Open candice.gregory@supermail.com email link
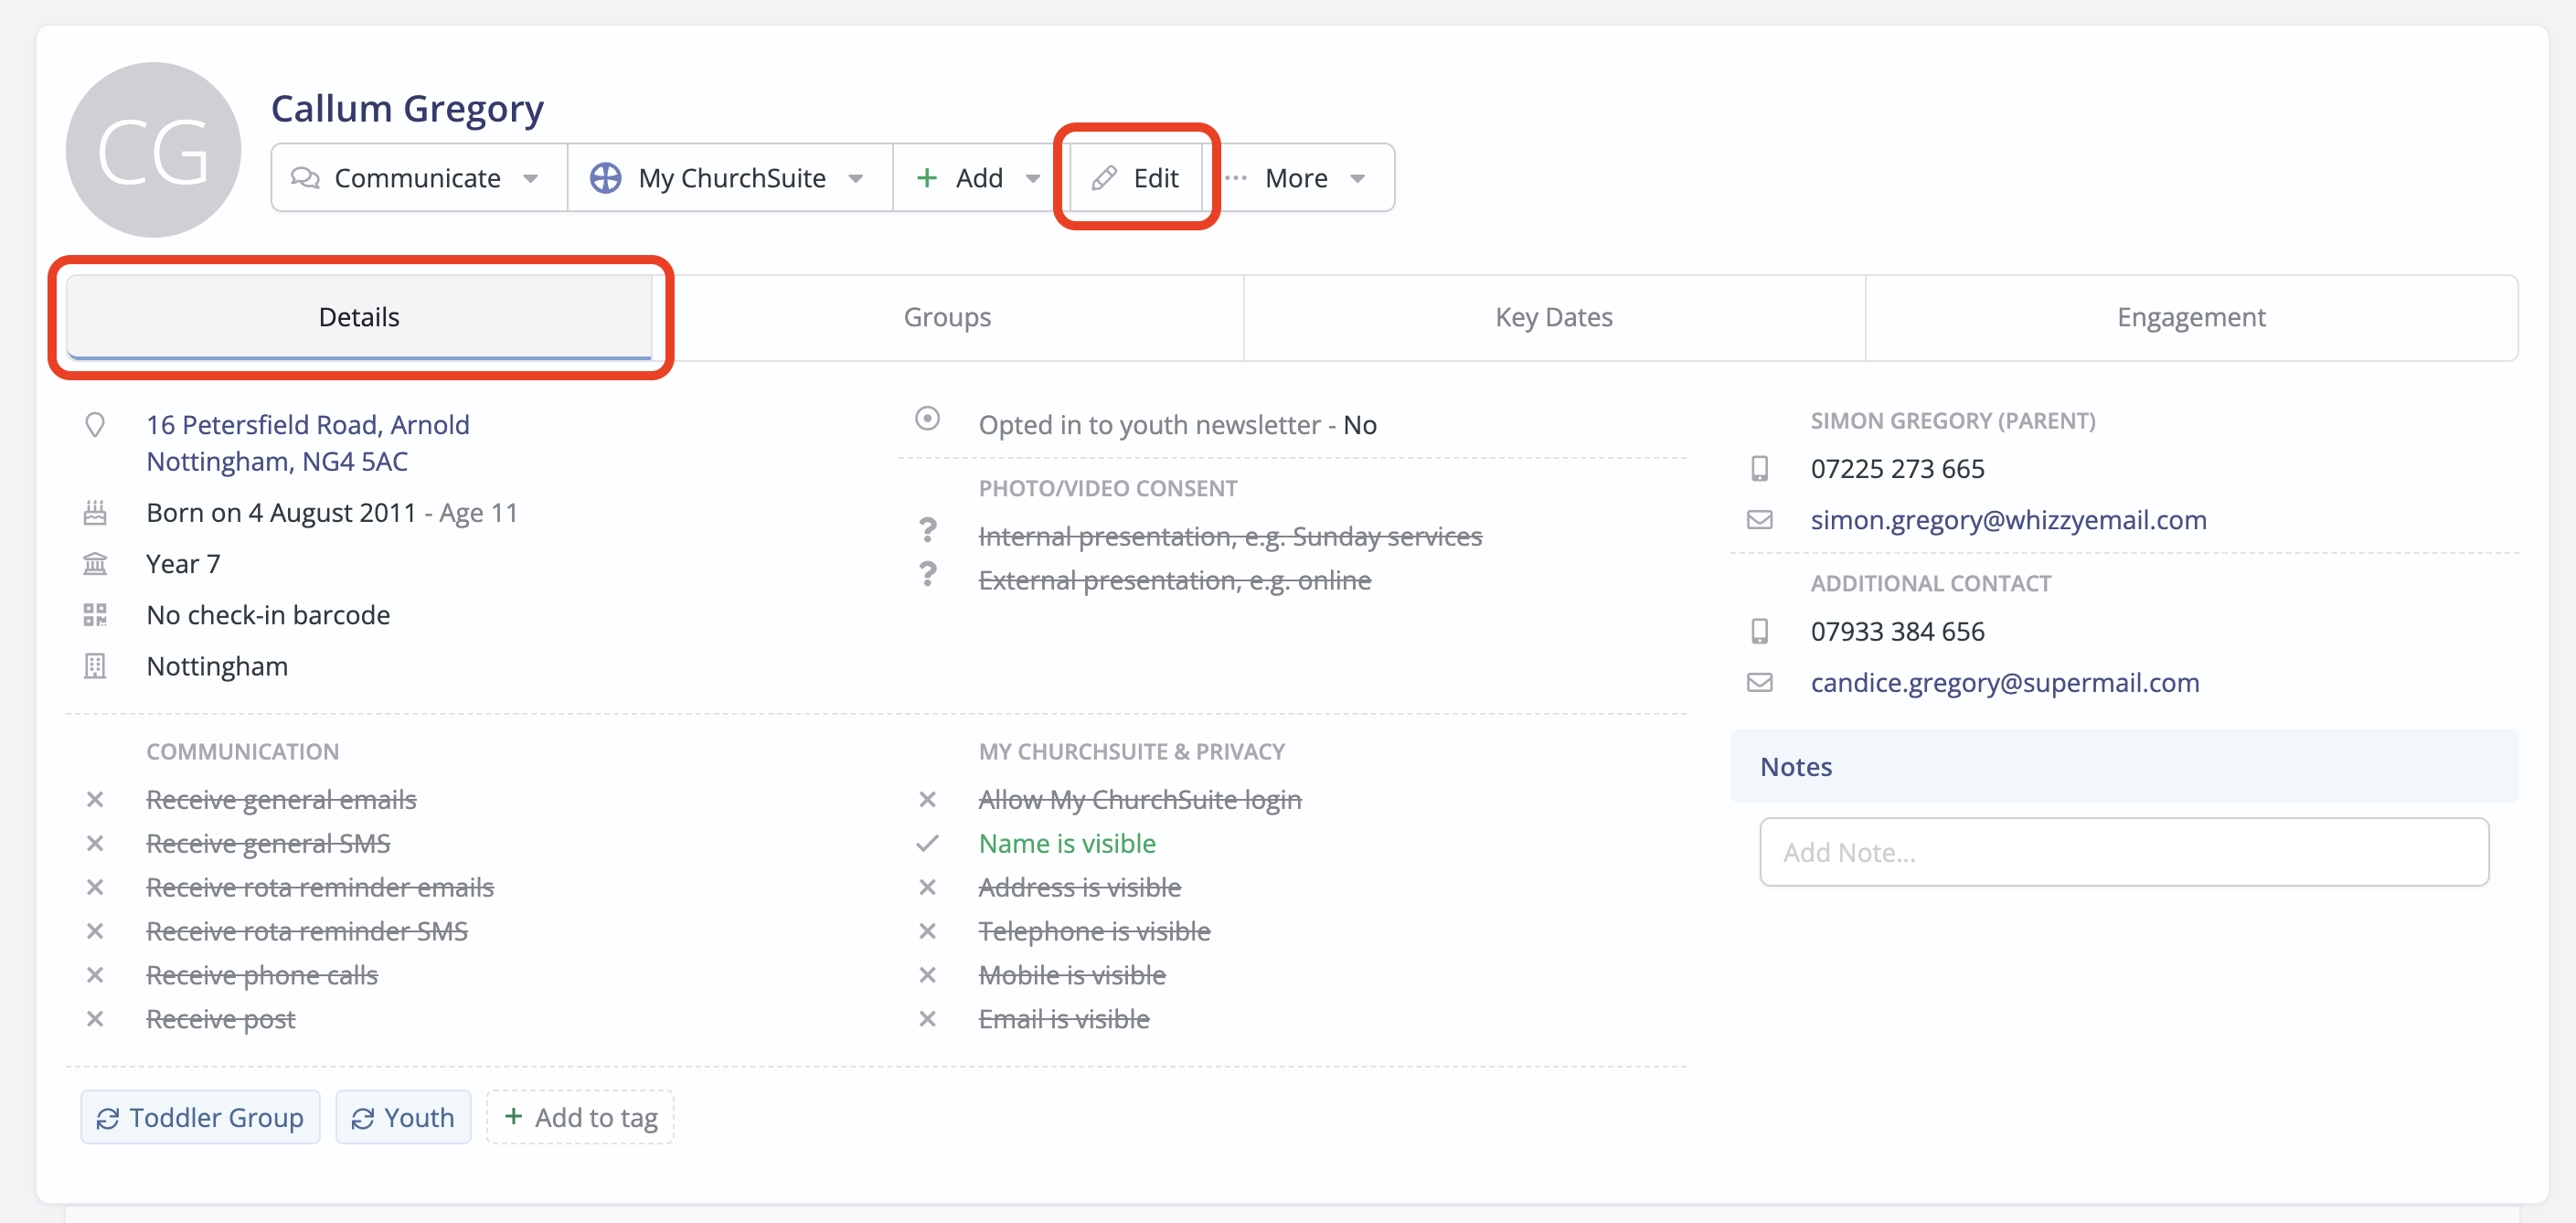This screenshot has height=1223, width=2576. [x=2004, y=683]
